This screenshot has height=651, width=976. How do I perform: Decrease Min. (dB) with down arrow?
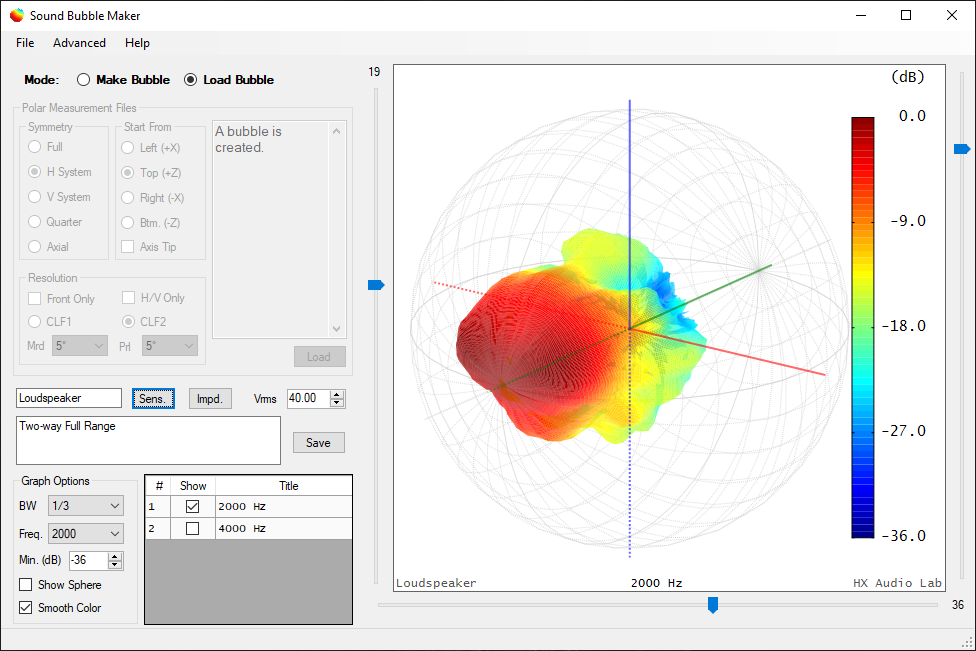[115, 565]
